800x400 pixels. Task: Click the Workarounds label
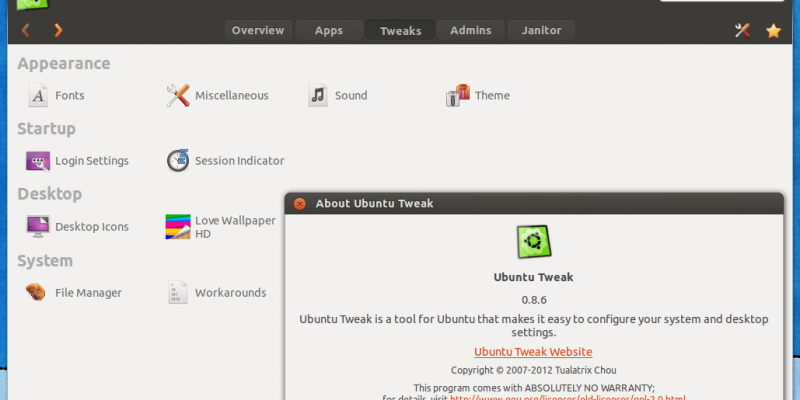click(231, 293)
